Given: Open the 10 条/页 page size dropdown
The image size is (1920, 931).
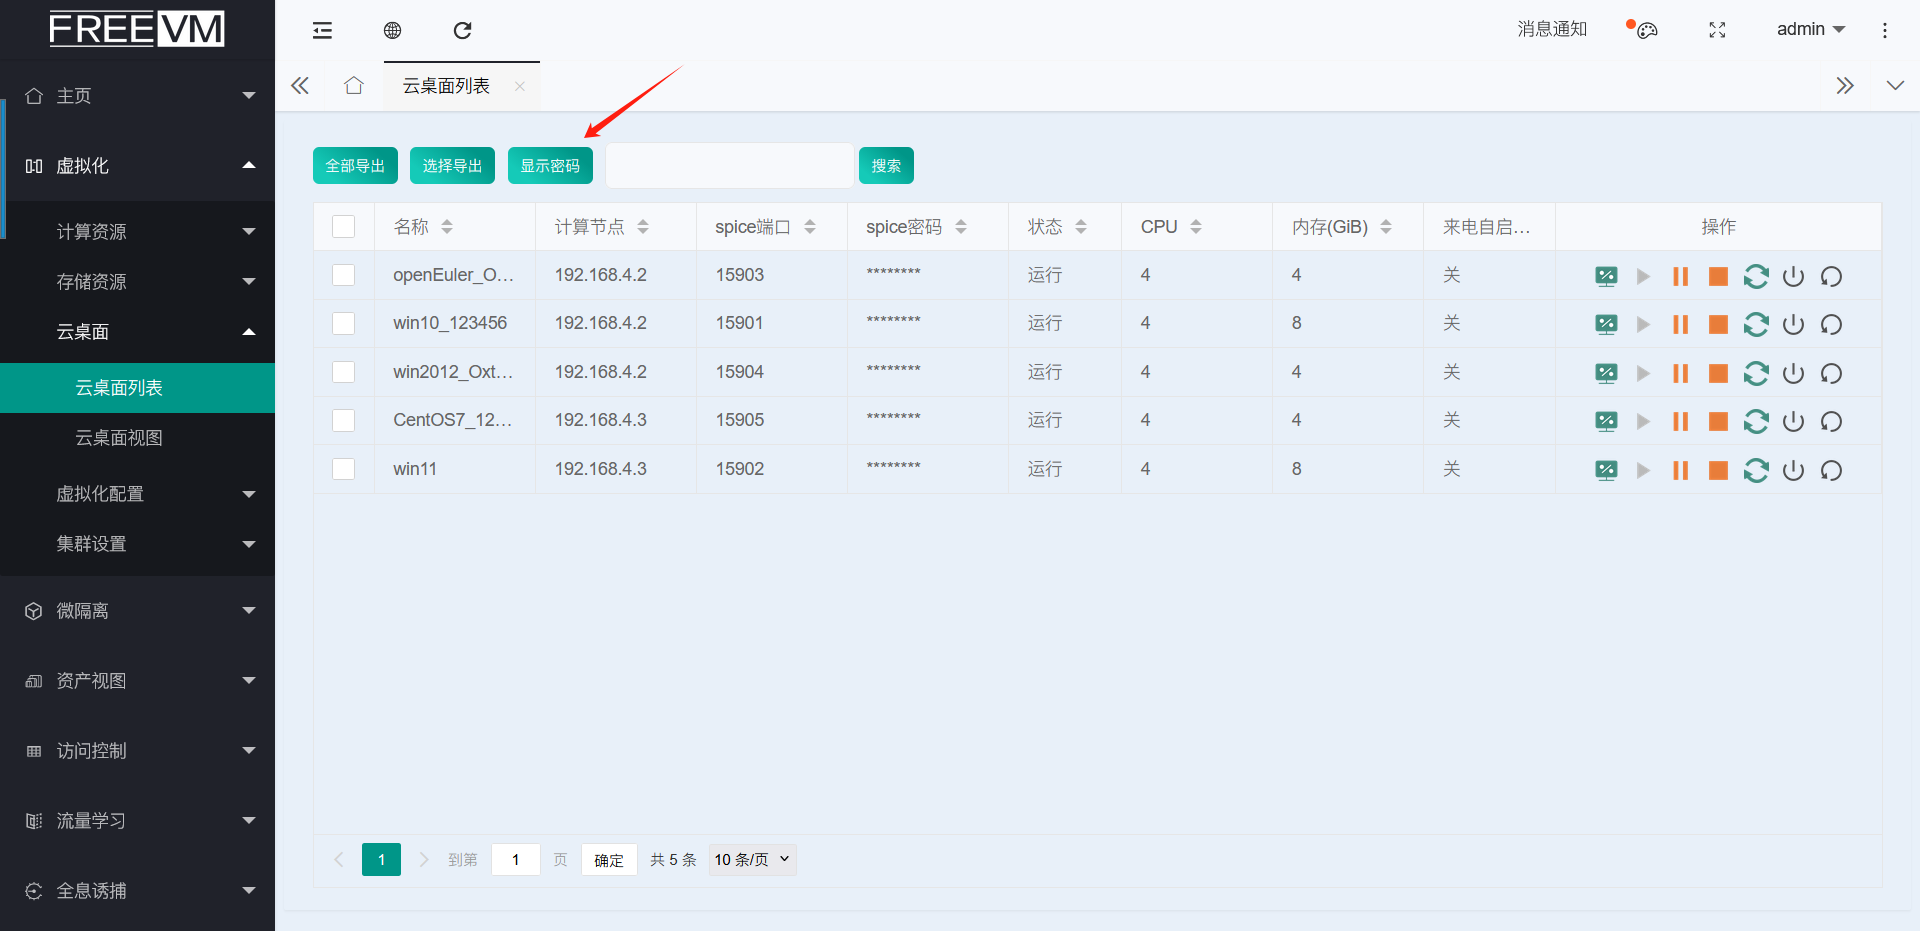Looking at the screenshot, I should click(752, 860).
